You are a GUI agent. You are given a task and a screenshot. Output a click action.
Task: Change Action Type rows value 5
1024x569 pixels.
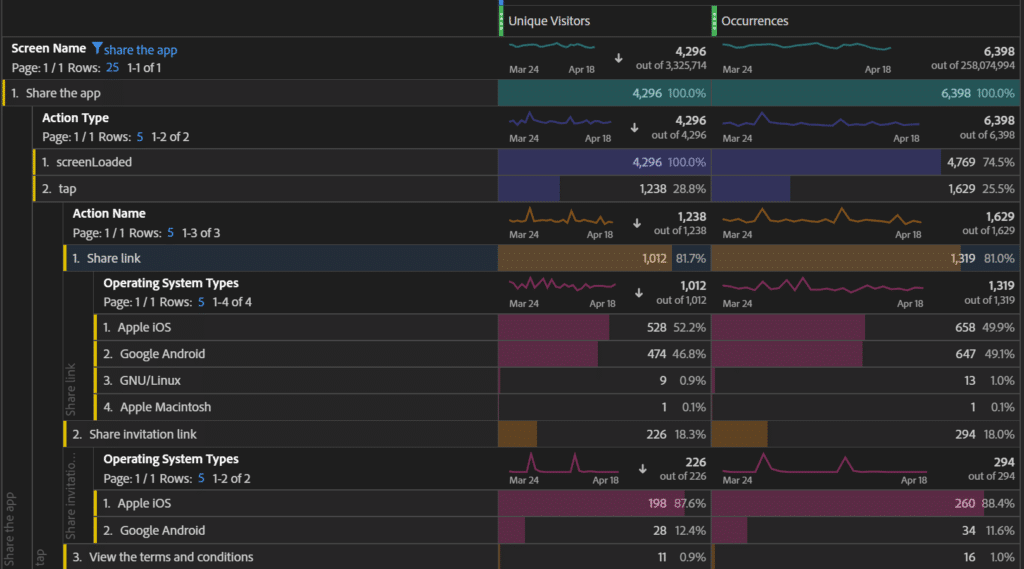coord(140,137)
